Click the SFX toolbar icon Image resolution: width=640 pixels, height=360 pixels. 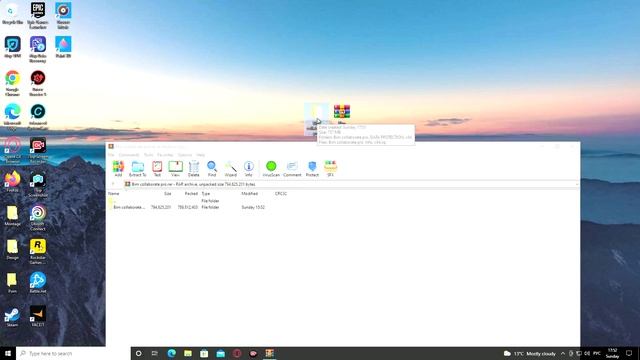click(331, 169)
